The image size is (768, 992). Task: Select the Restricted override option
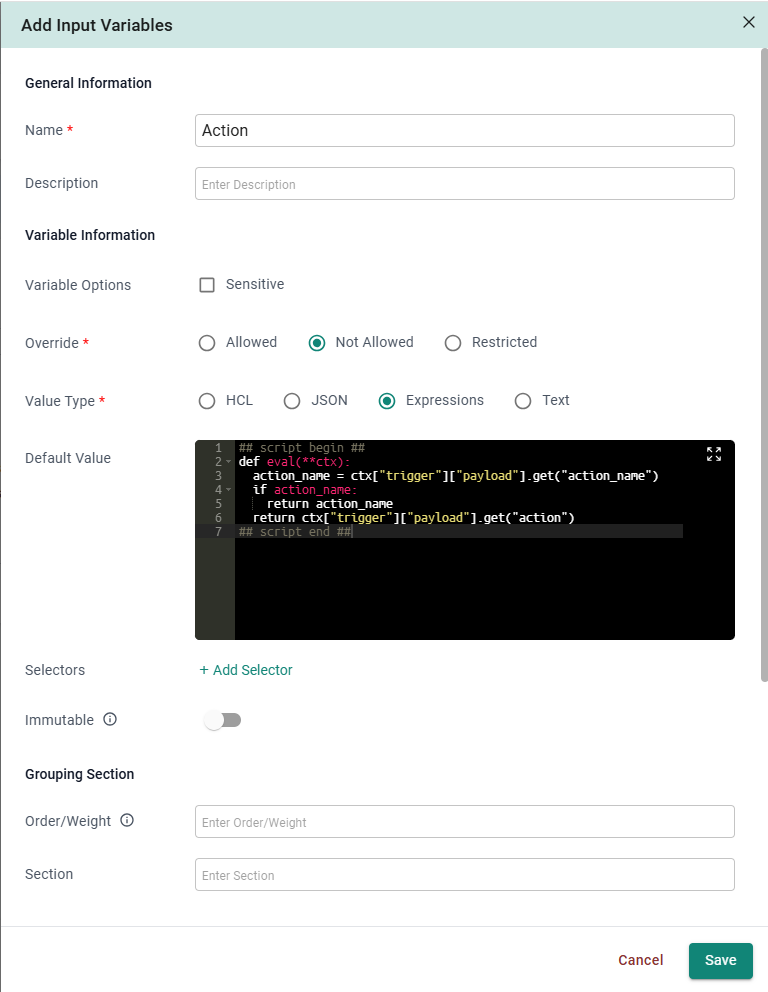coord(453,343)
